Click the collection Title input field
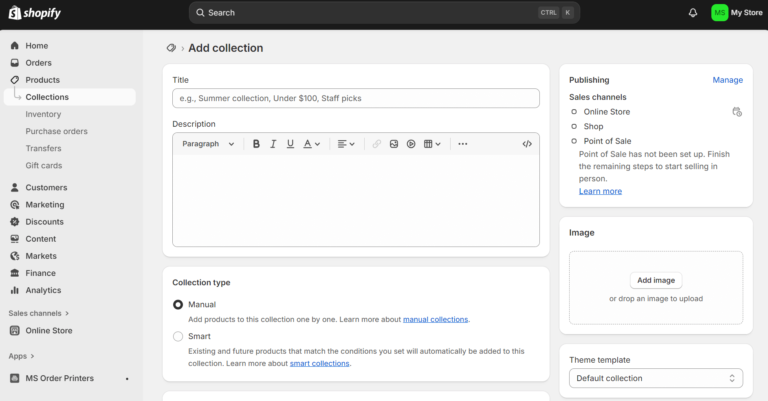This screenshot has width=768, height=401. click(356, 98)
